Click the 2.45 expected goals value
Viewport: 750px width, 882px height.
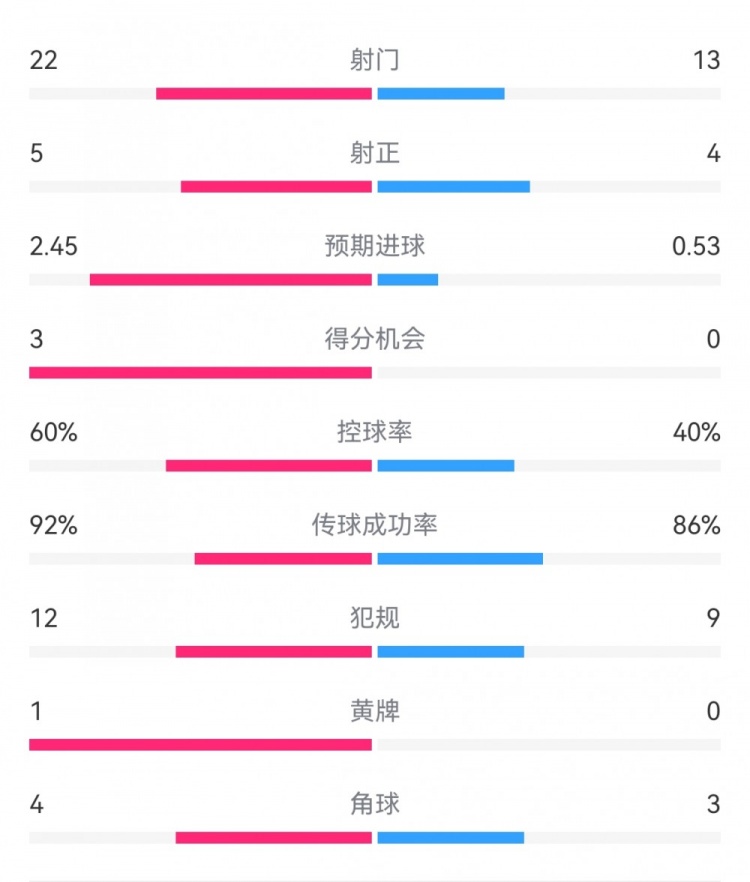(x=54, y=246)
